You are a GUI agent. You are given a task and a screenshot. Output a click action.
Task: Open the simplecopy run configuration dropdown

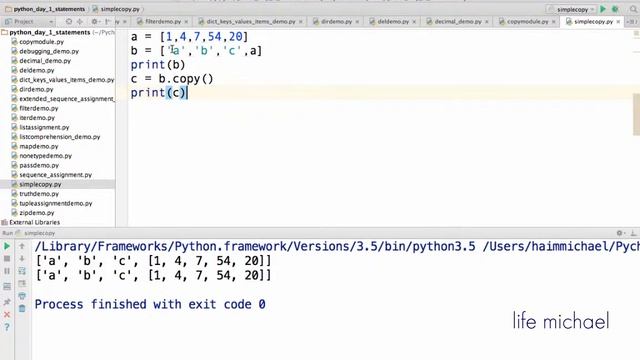571,9
